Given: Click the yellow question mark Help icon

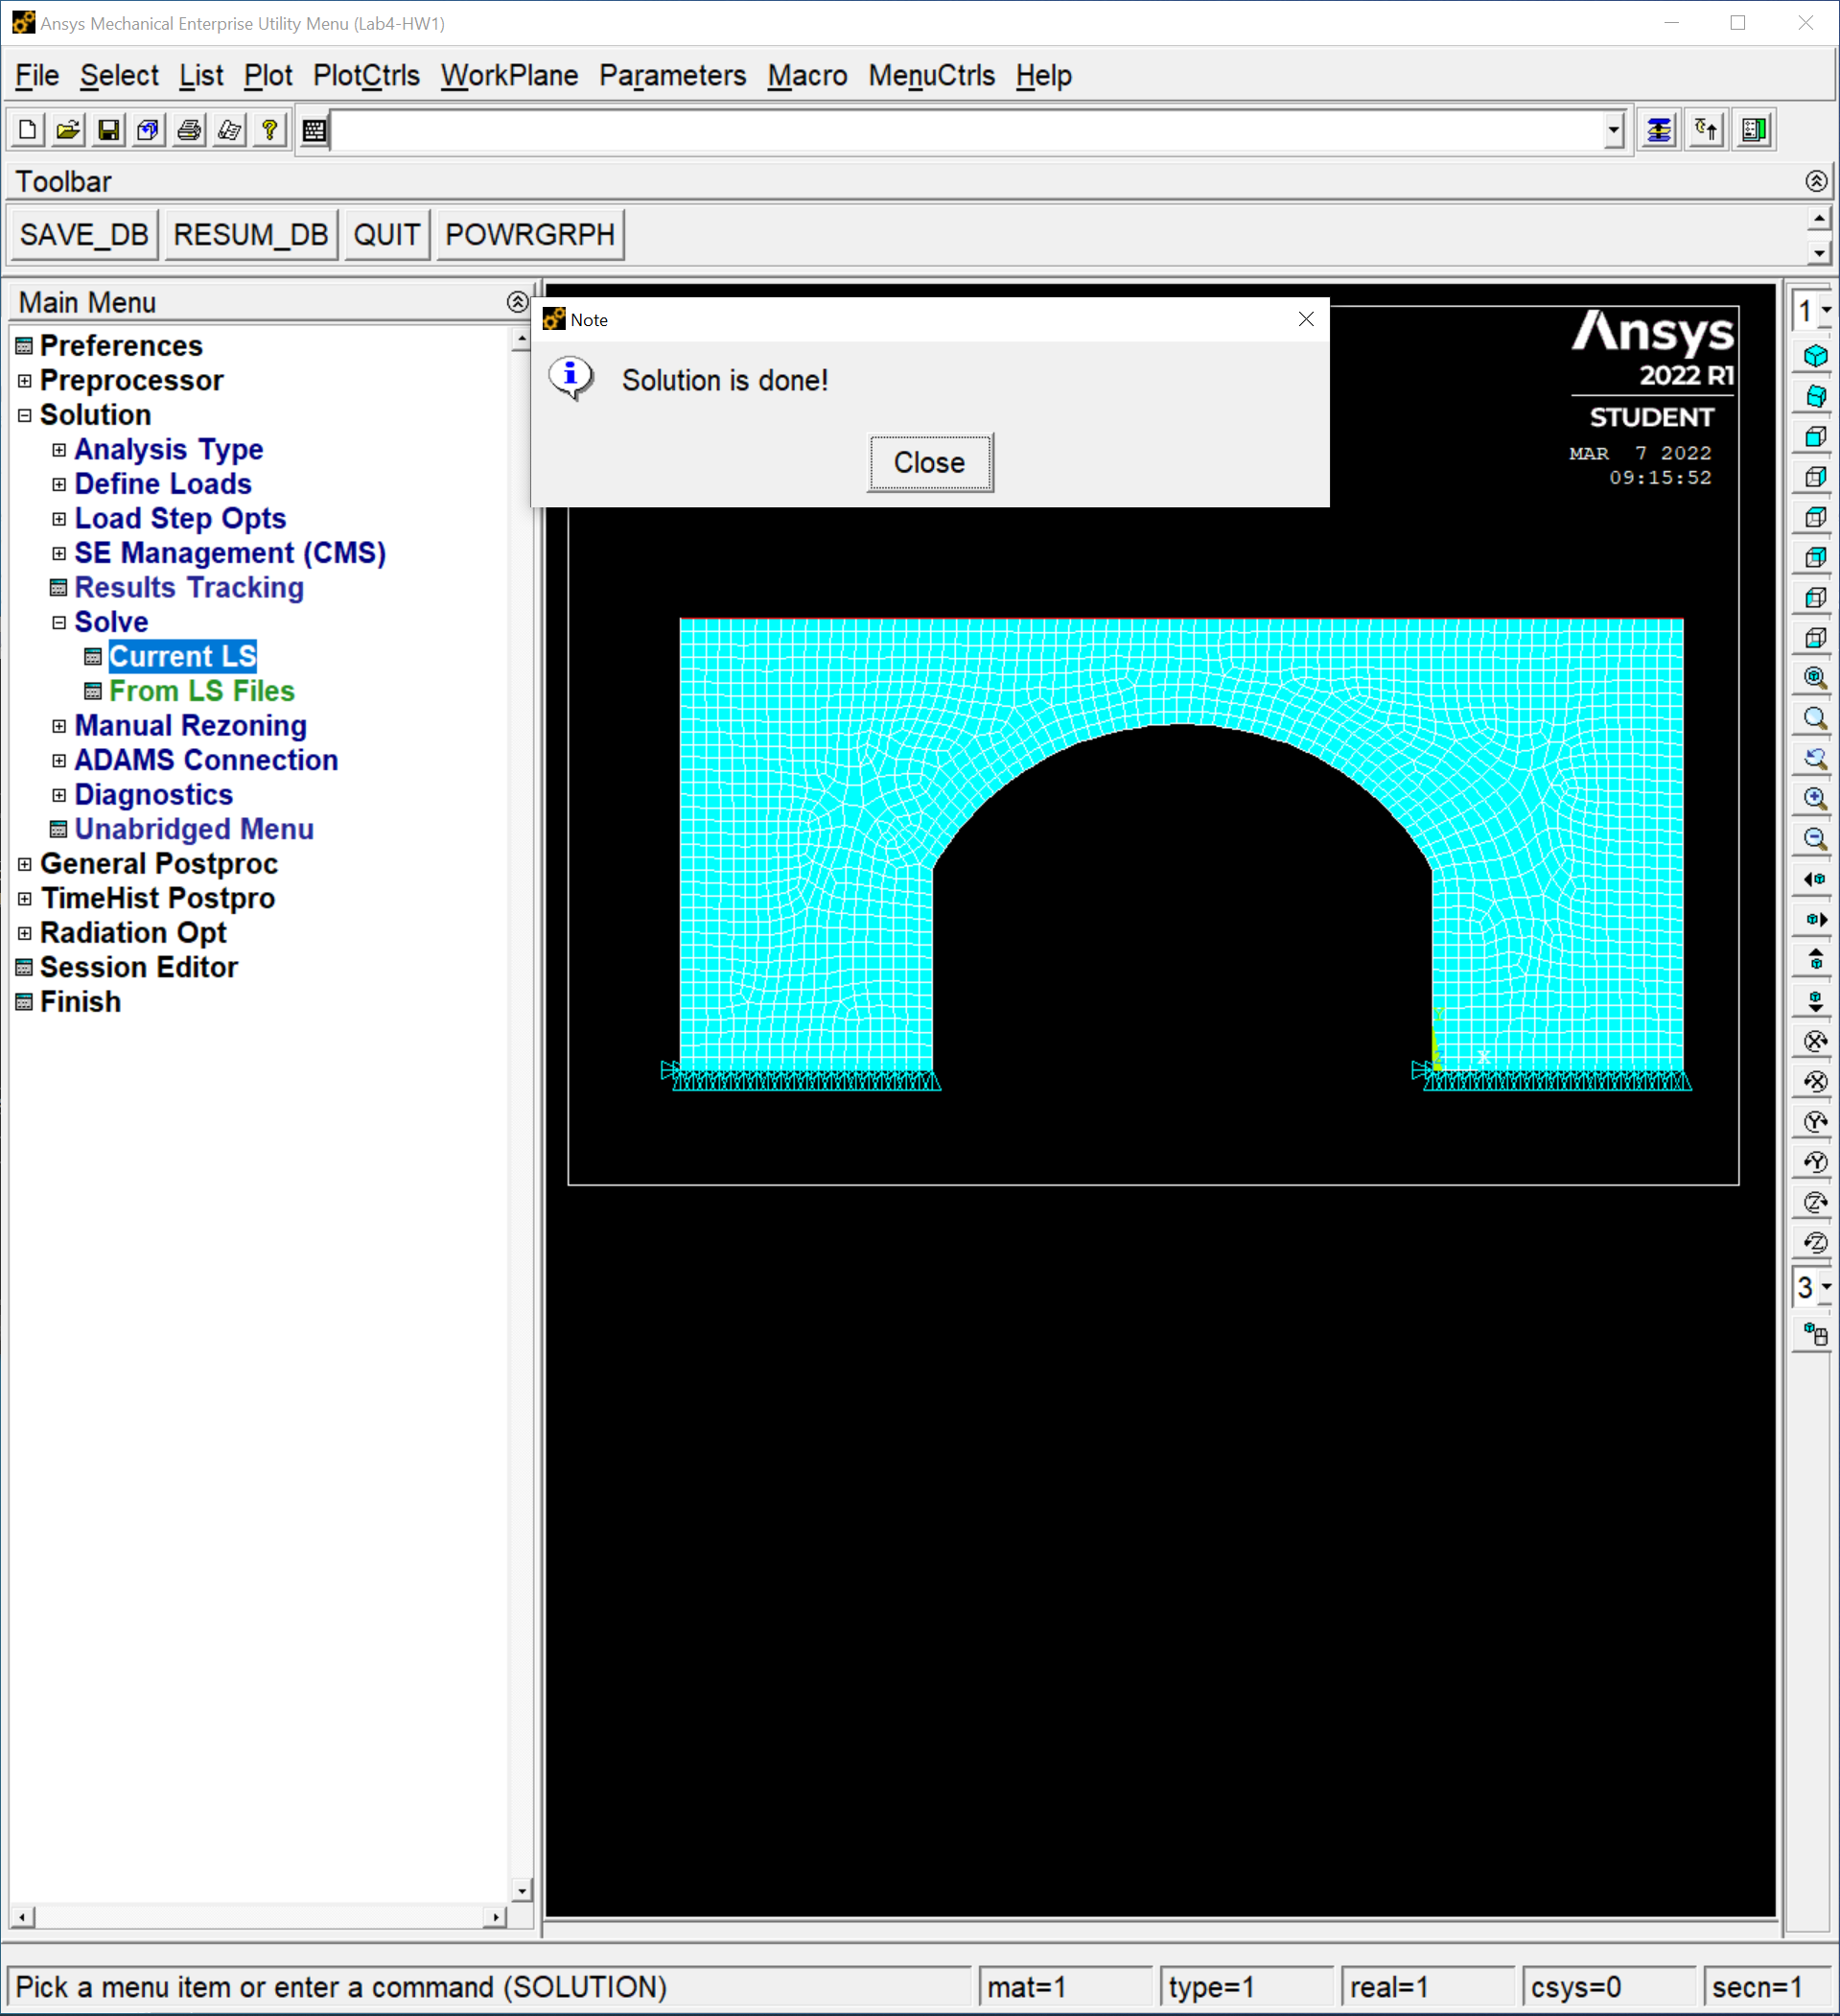Looking at the screenshot, I should coord(269,131).
